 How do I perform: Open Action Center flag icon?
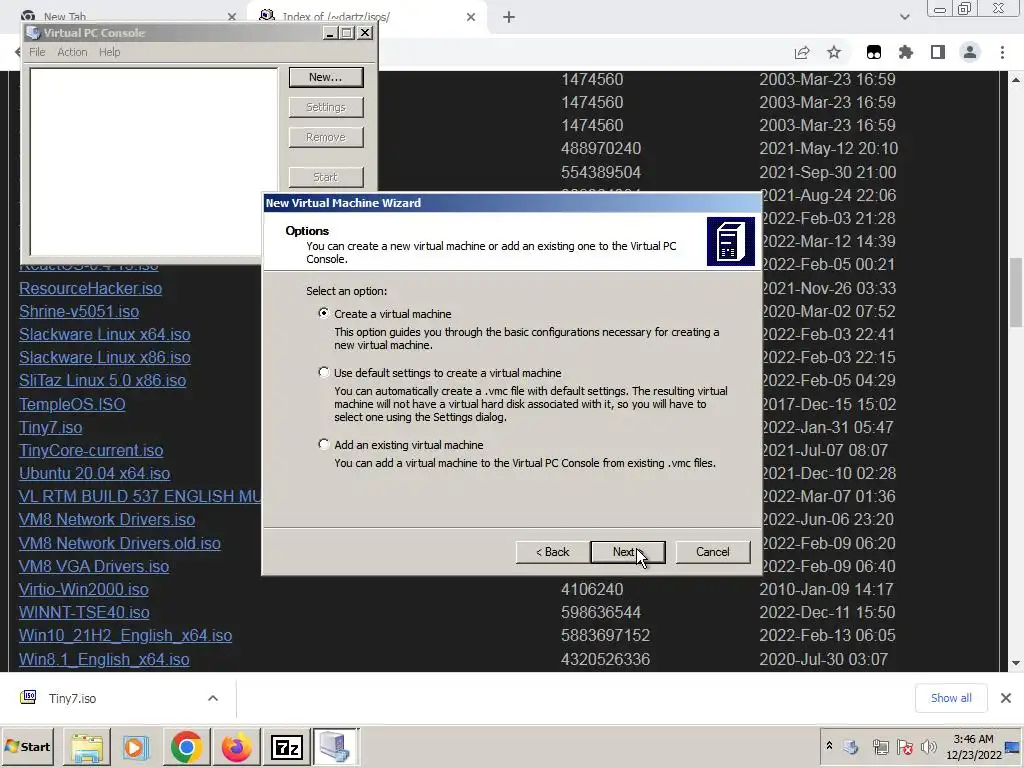click(x=904, y=746)
